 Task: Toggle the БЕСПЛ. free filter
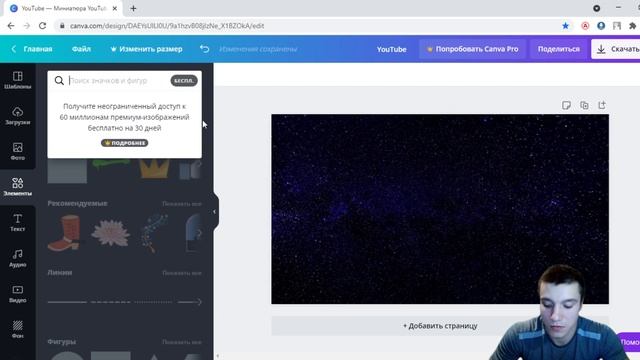point(184,80)
